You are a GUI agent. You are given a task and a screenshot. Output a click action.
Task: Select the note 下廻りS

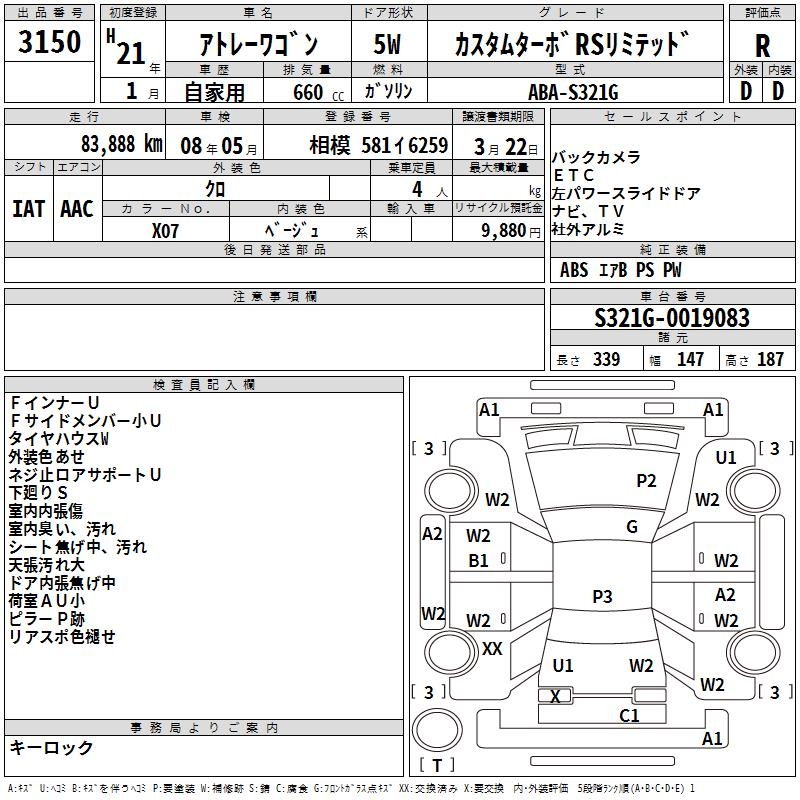coord(38,492)
